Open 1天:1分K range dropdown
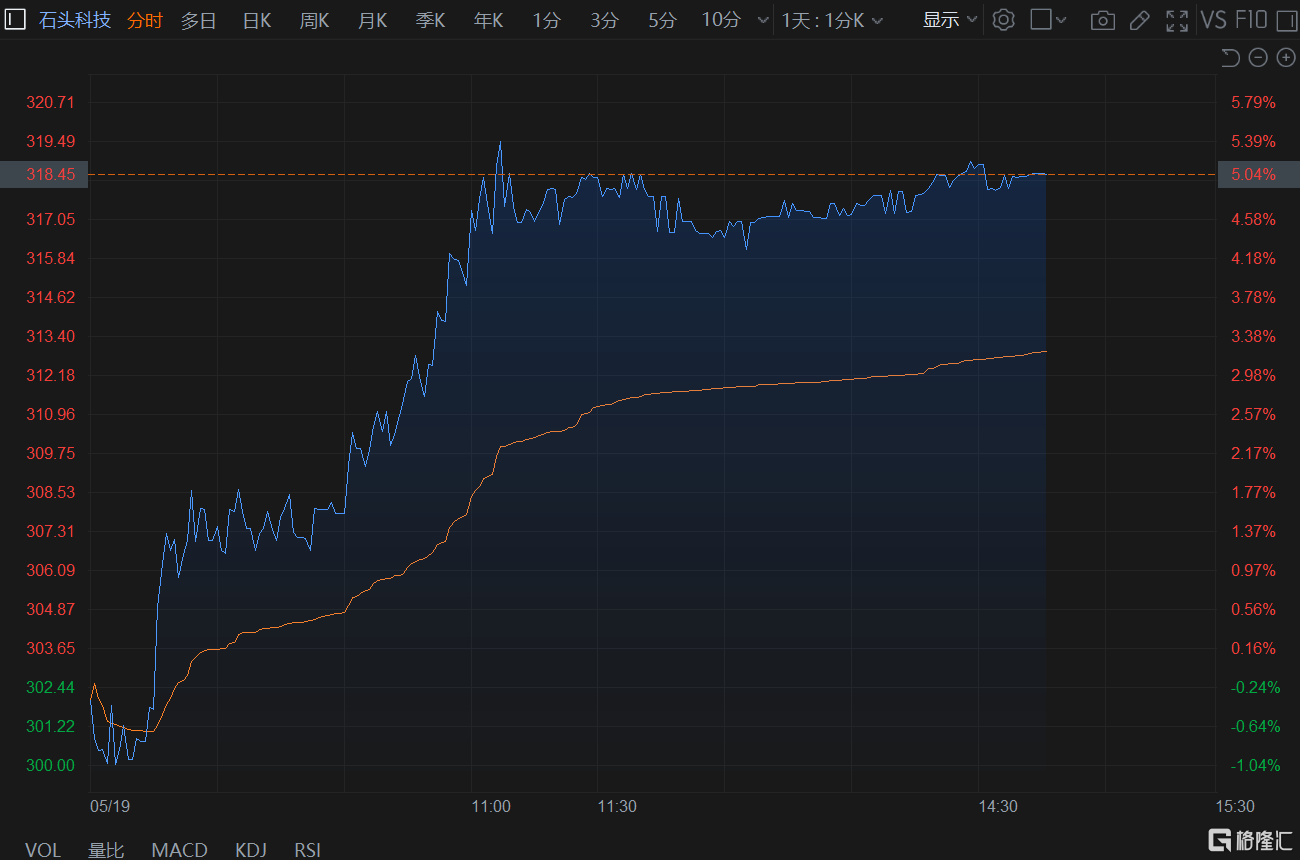 point(832,20)
